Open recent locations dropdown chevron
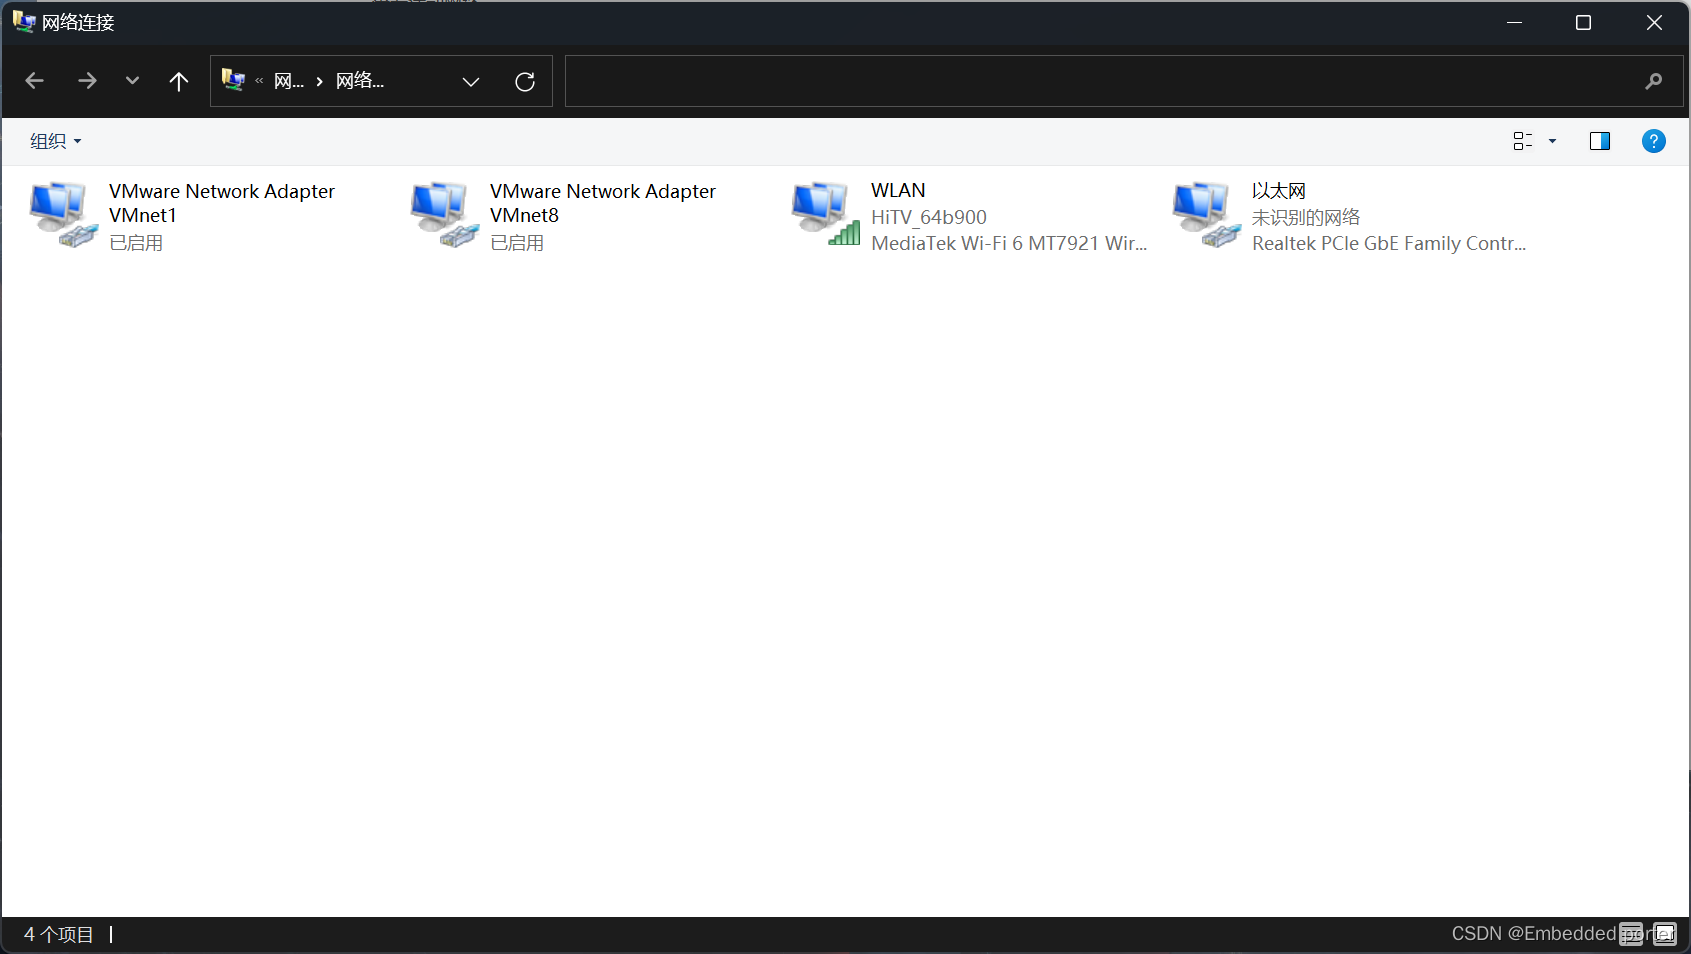The width and height of the screenshot is (1691, 954). (132, 81)
